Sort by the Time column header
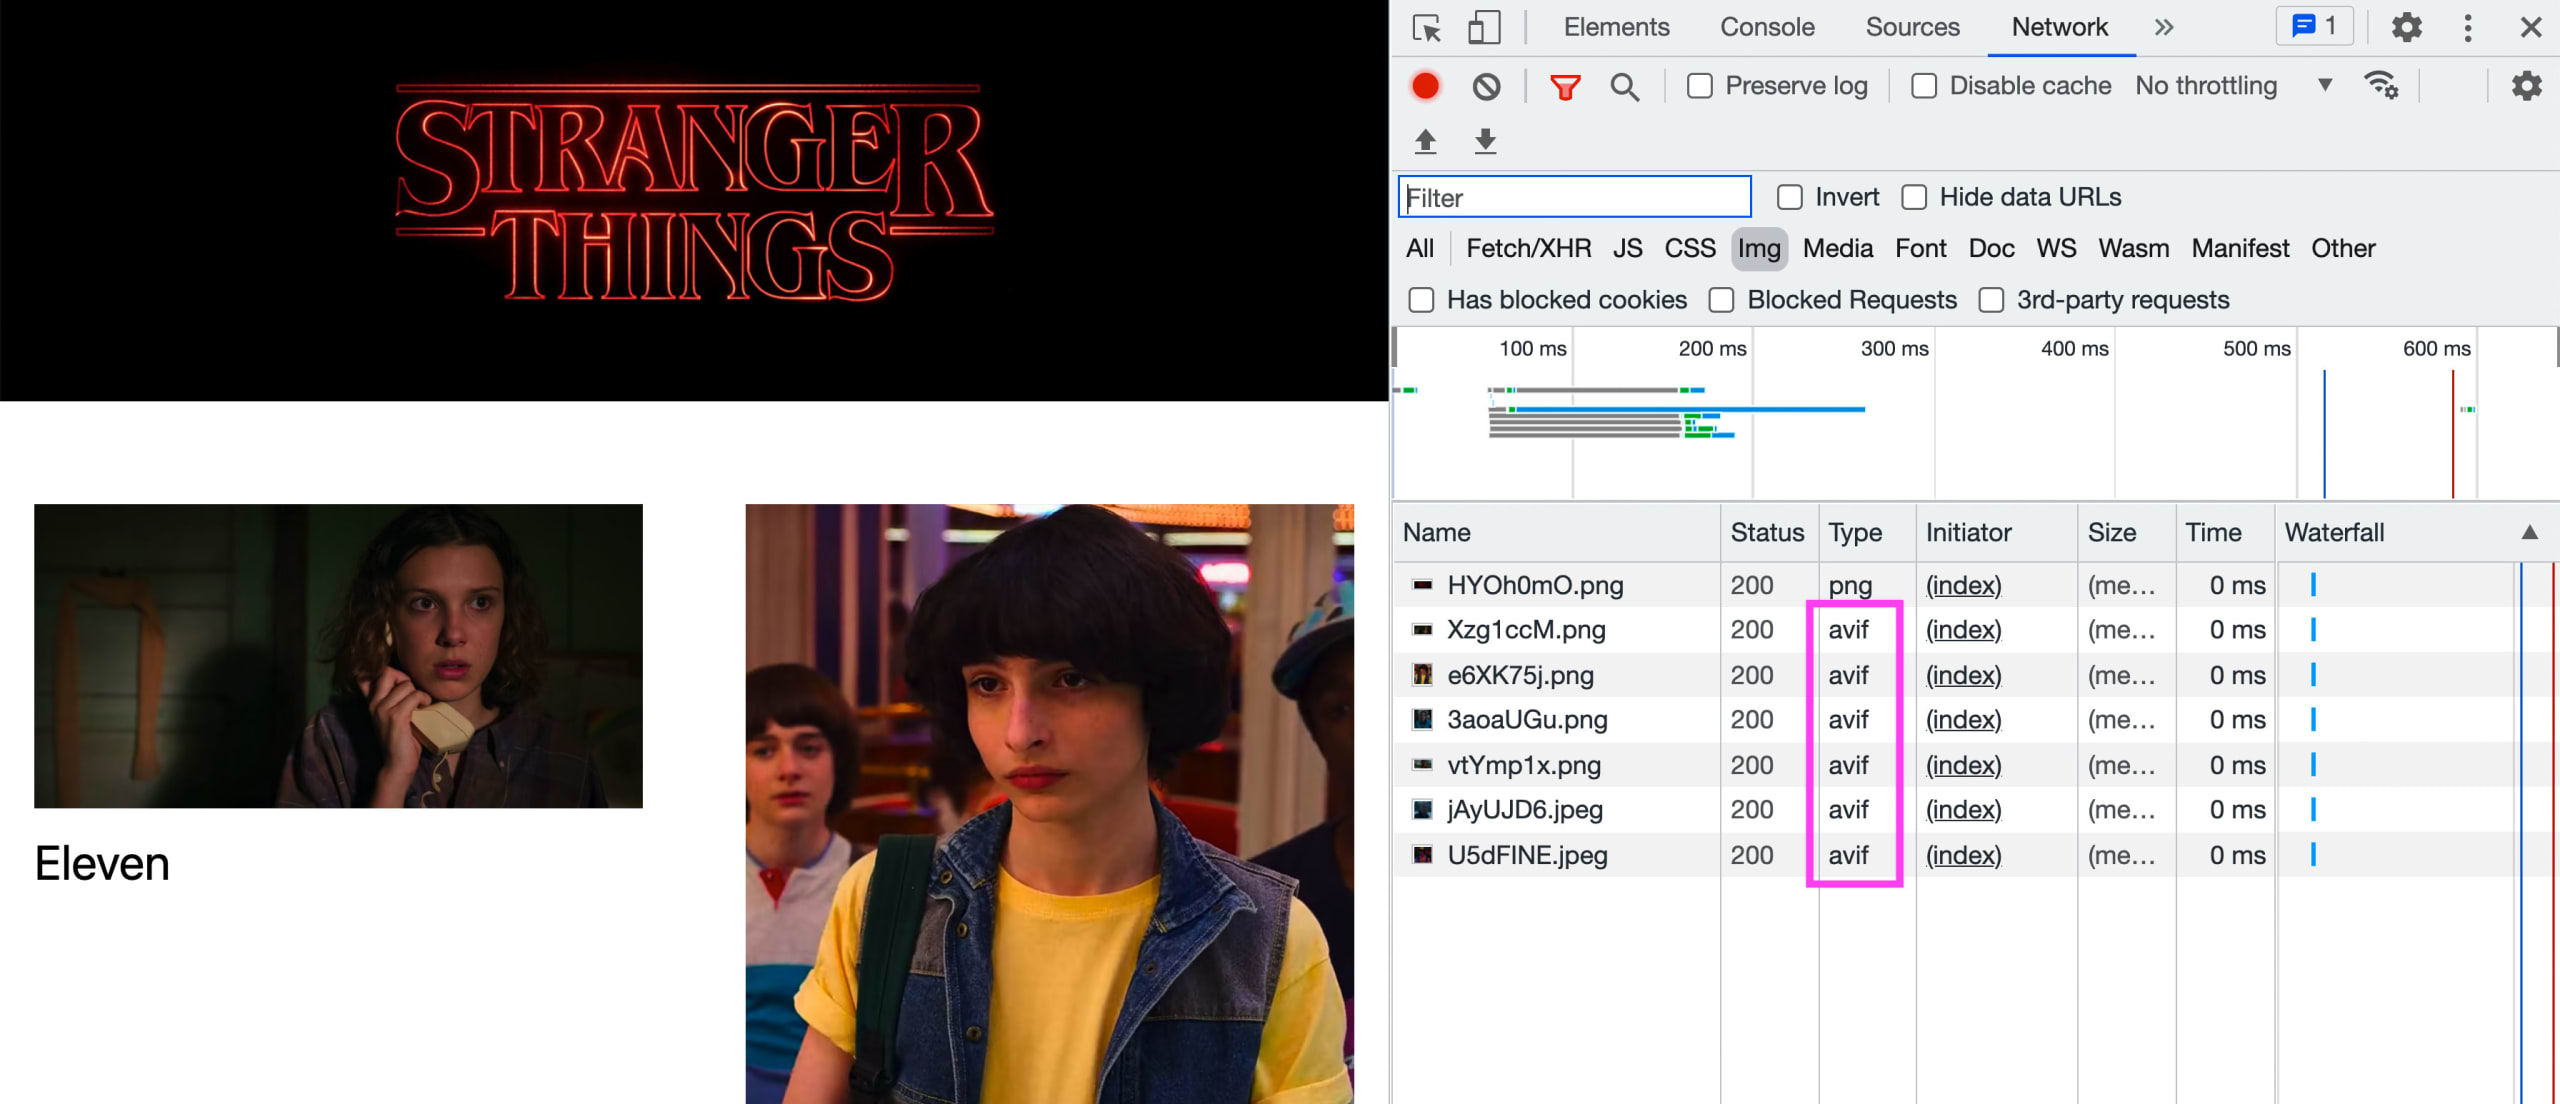Screen dimensions: 2560x1104 (x=2225, y=532)
